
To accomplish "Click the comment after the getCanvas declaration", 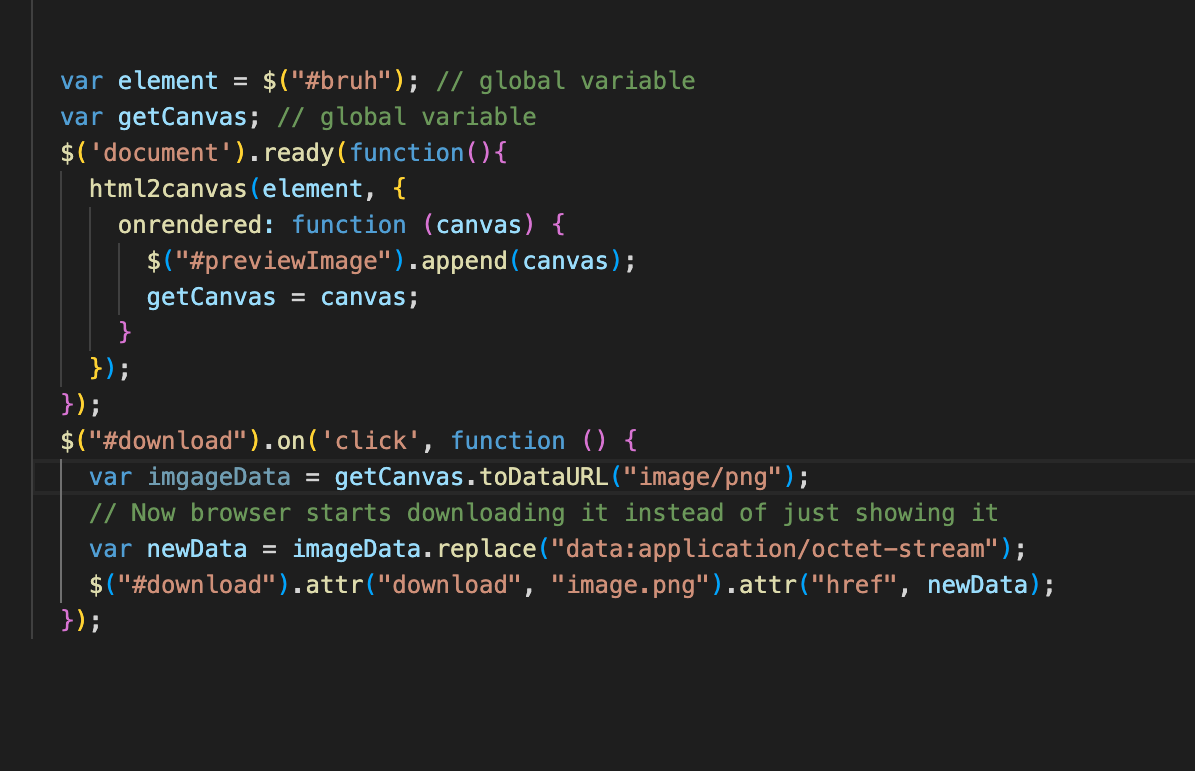I will coord(406,117).
